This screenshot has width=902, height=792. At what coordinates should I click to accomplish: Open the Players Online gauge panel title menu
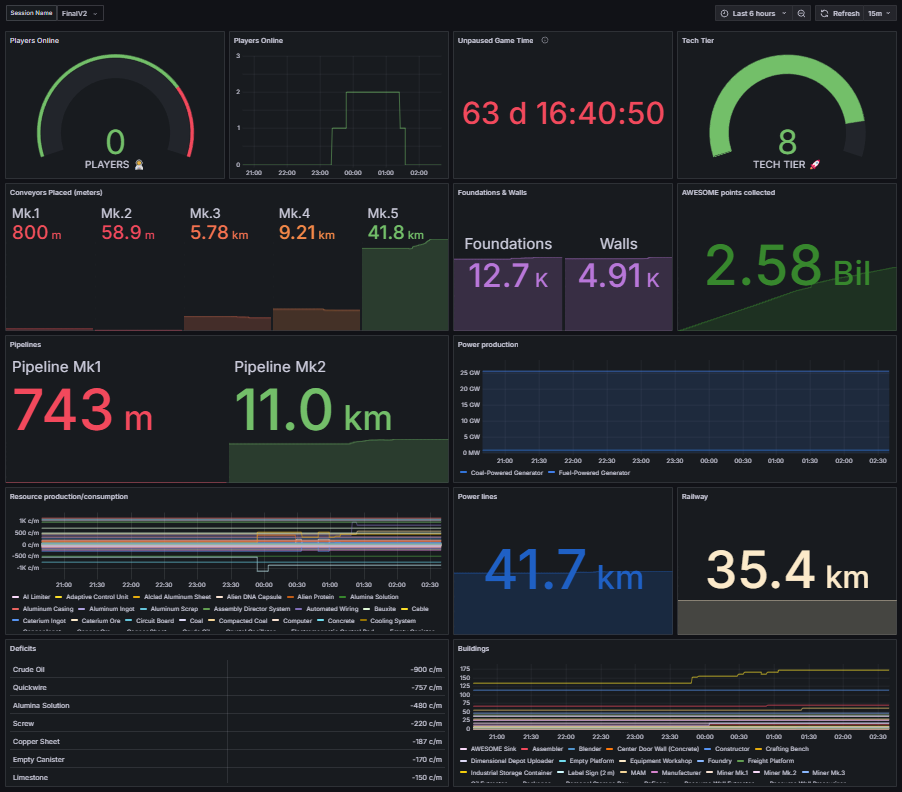click(35, 40)
